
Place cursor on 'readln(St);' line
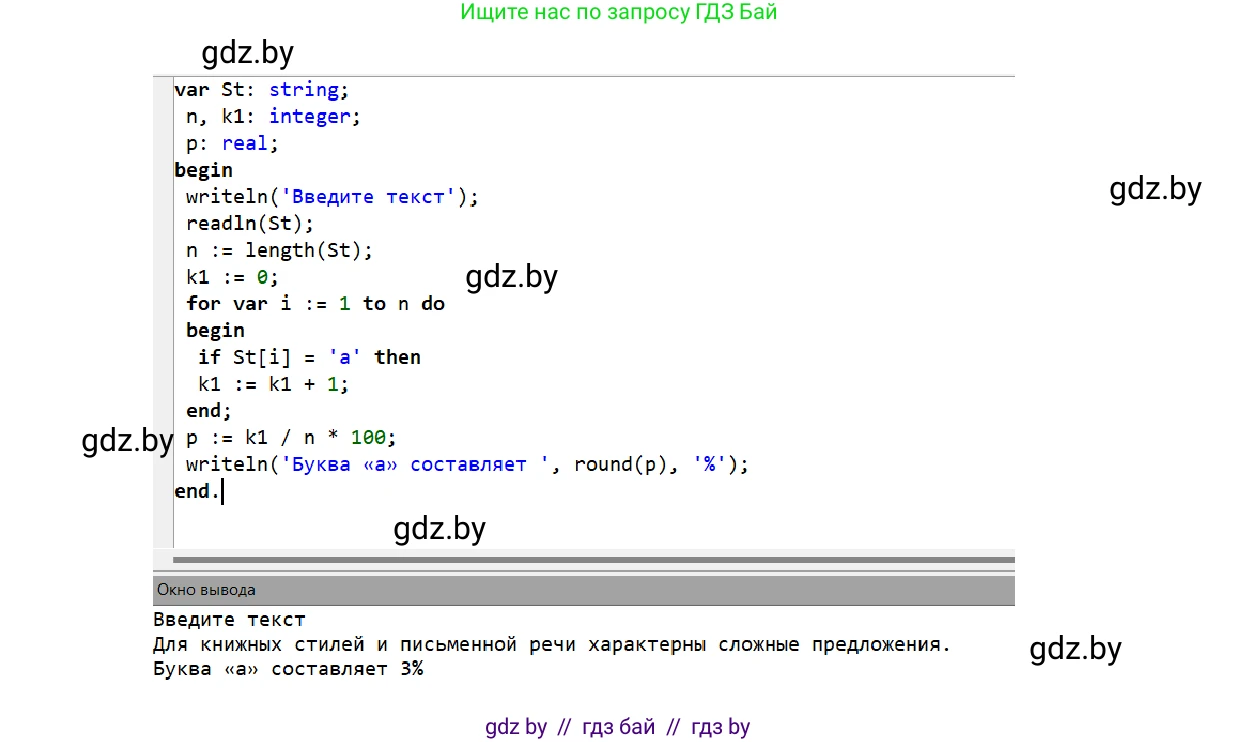point(250,224)
